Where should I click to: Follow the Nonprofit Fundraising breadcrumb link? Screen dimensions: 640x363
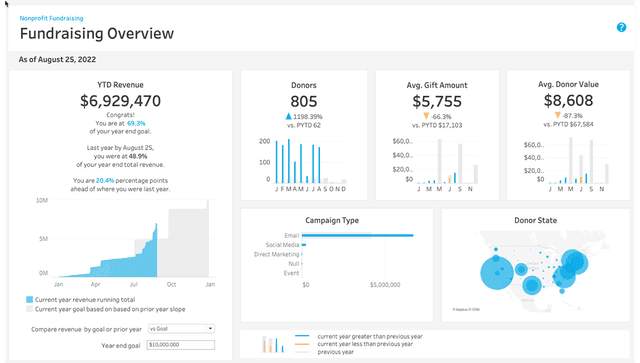coord(51,18)
